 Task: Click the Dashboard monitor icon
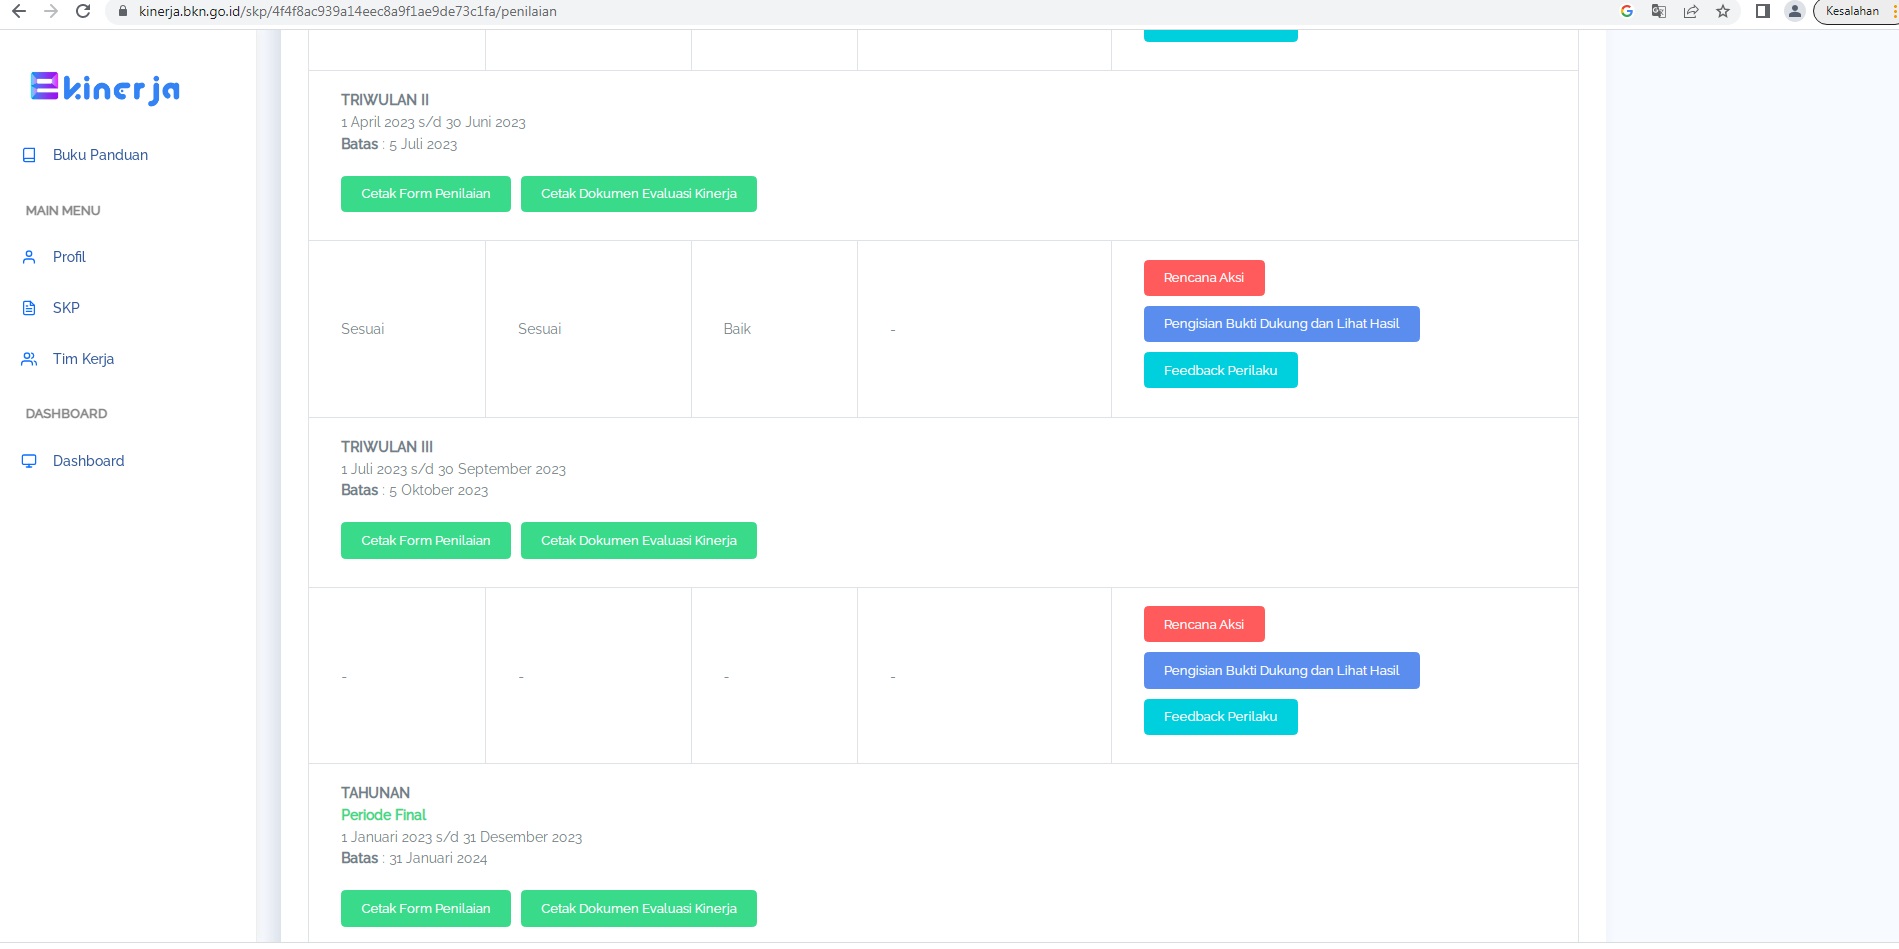[29, 461]
